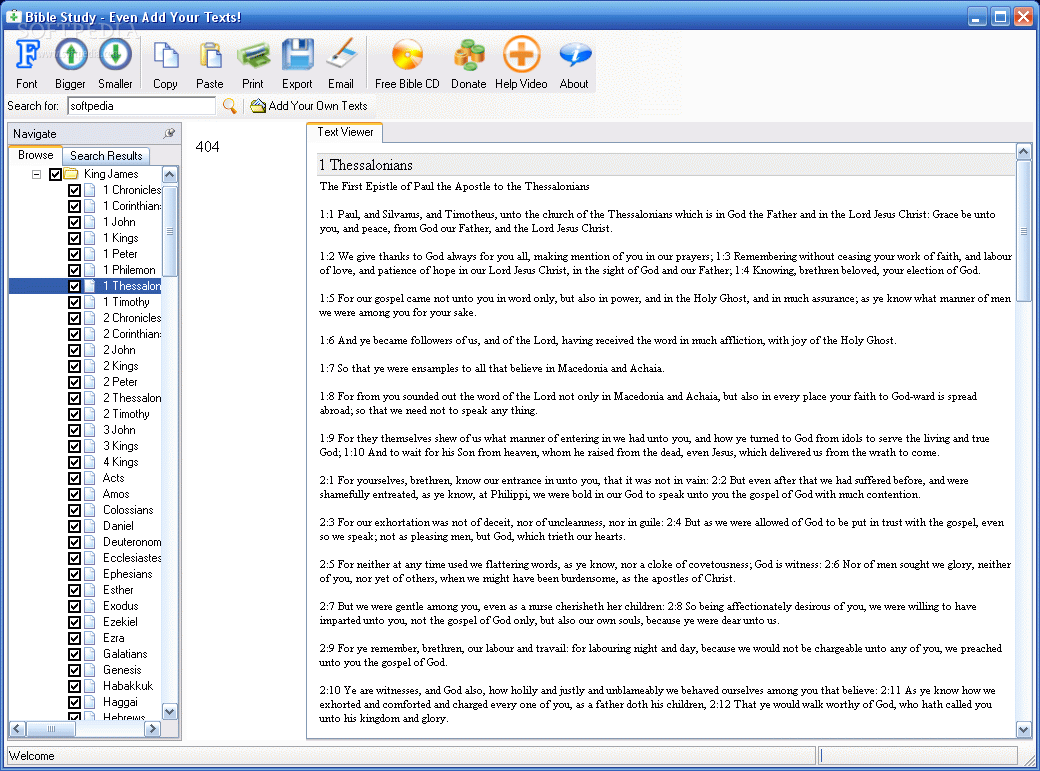Uncheck the 2 Timothy checkbox
This screenshot has width=1040, height=771.
point(74,414)
